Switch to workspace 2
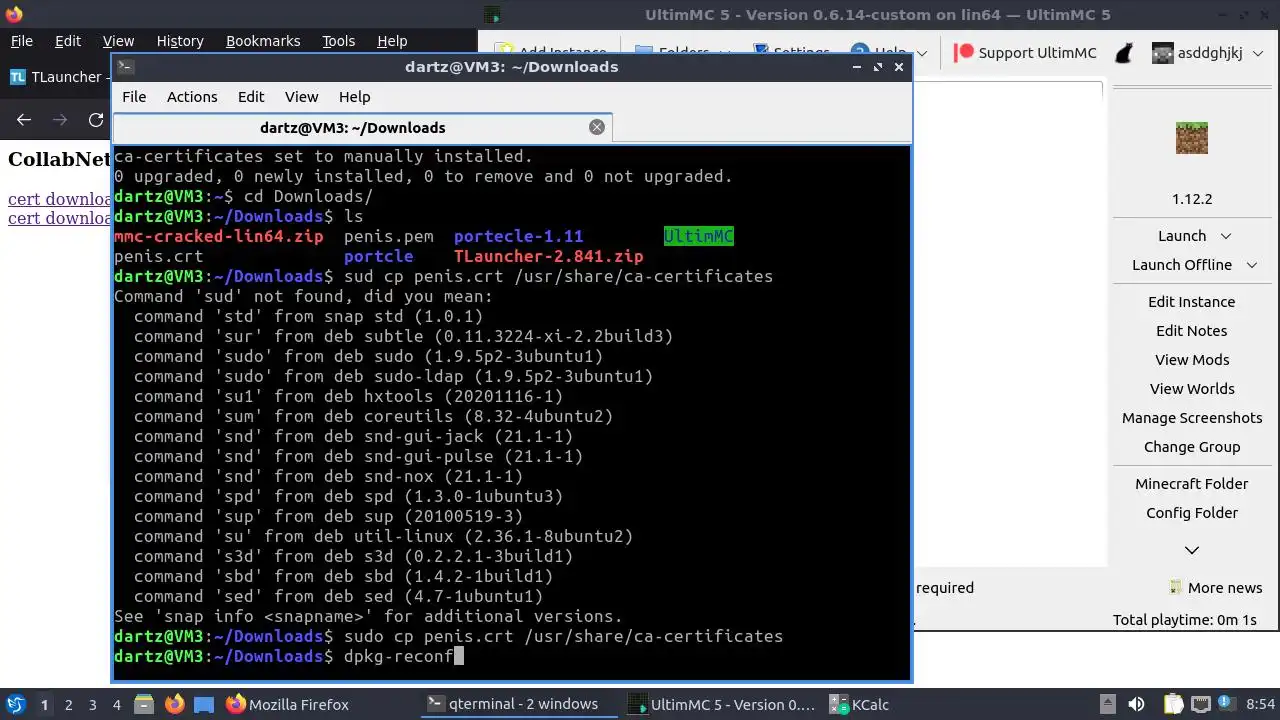The width and height of the screenshot is (1280, 720). coord(68,705)
